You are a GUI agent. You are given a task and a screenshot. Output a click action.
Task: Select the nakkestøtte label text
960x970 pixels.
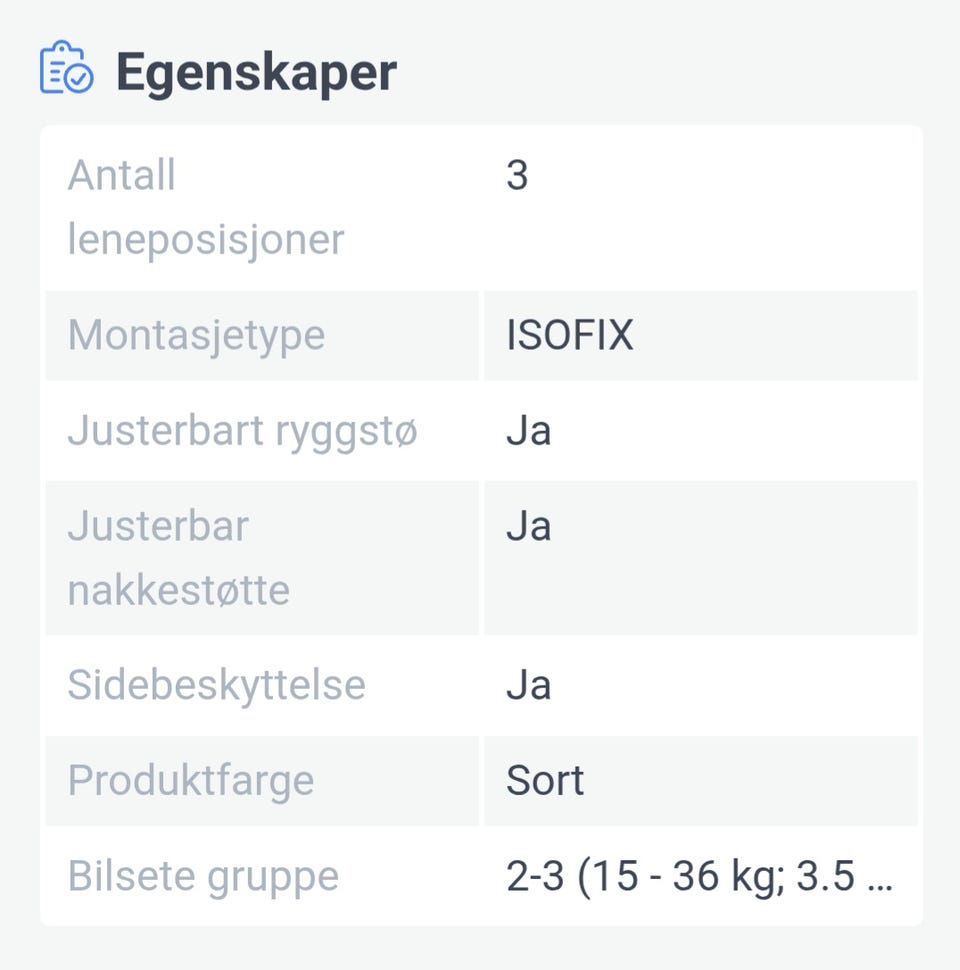click(x=178, y=590)
